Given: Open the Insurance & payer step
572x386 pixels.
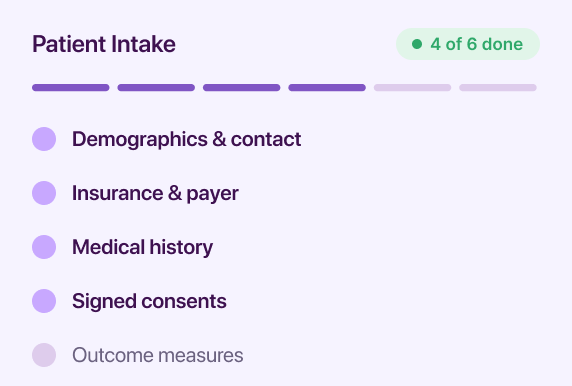Looking at the screenshot, I should pyautogui.click(x=155, y=193).
